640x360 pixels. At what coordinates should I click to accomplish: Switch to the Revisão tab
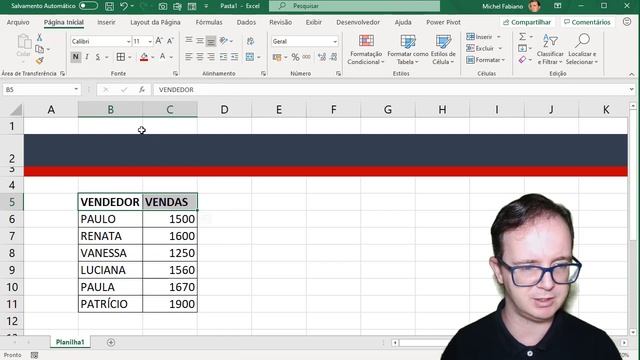tap(280, 22)
